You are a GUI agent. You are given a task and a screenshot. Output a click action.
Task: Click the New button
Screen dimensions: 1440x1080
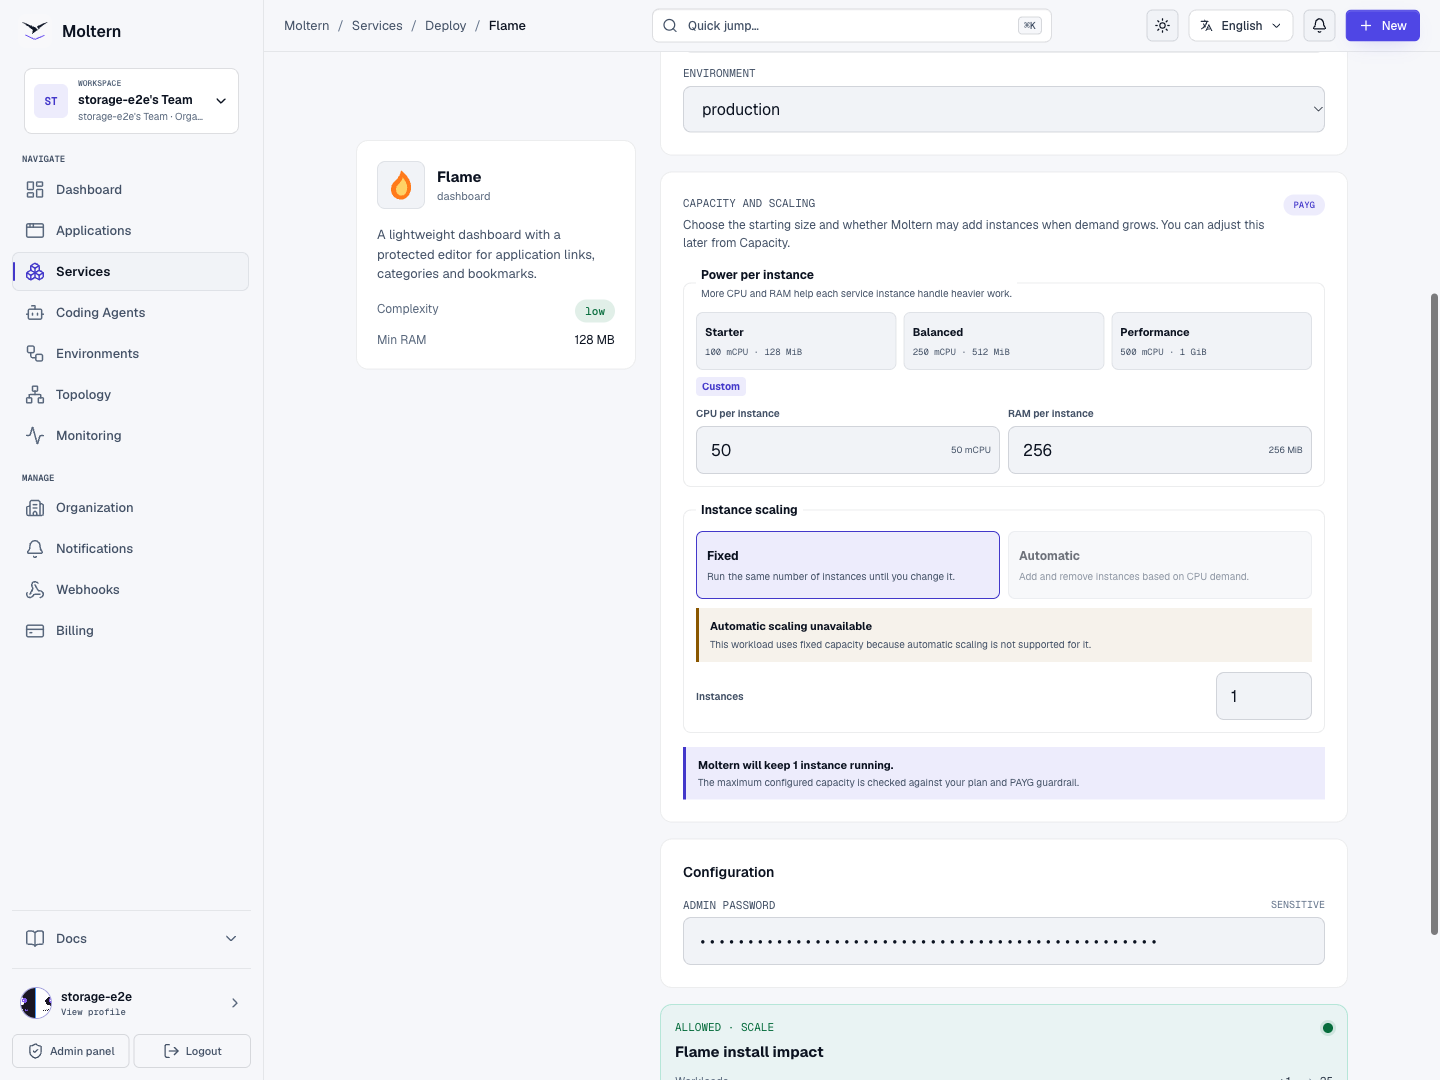[x=1383, y=26]
